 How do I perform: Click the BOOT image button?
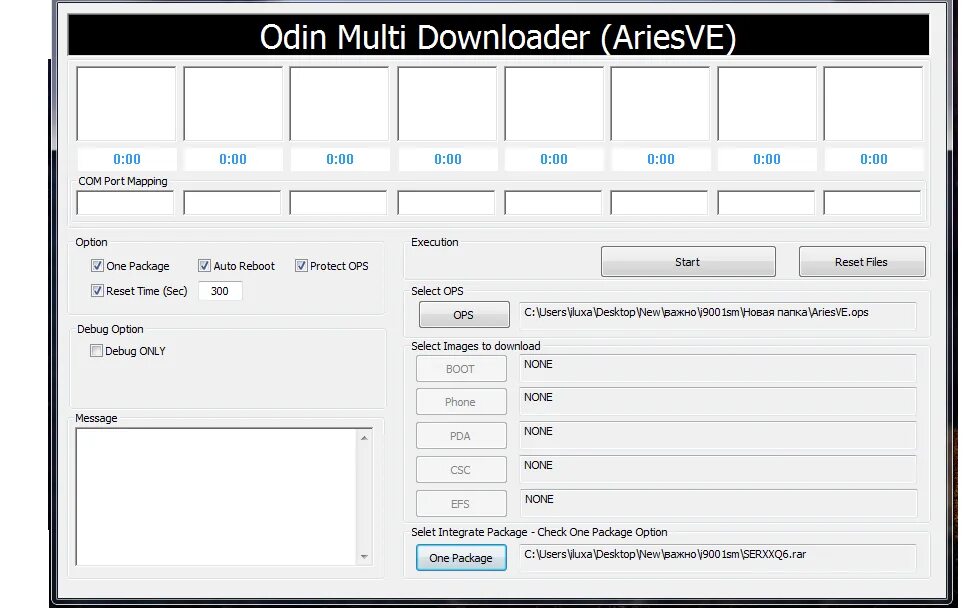[461, 369]
